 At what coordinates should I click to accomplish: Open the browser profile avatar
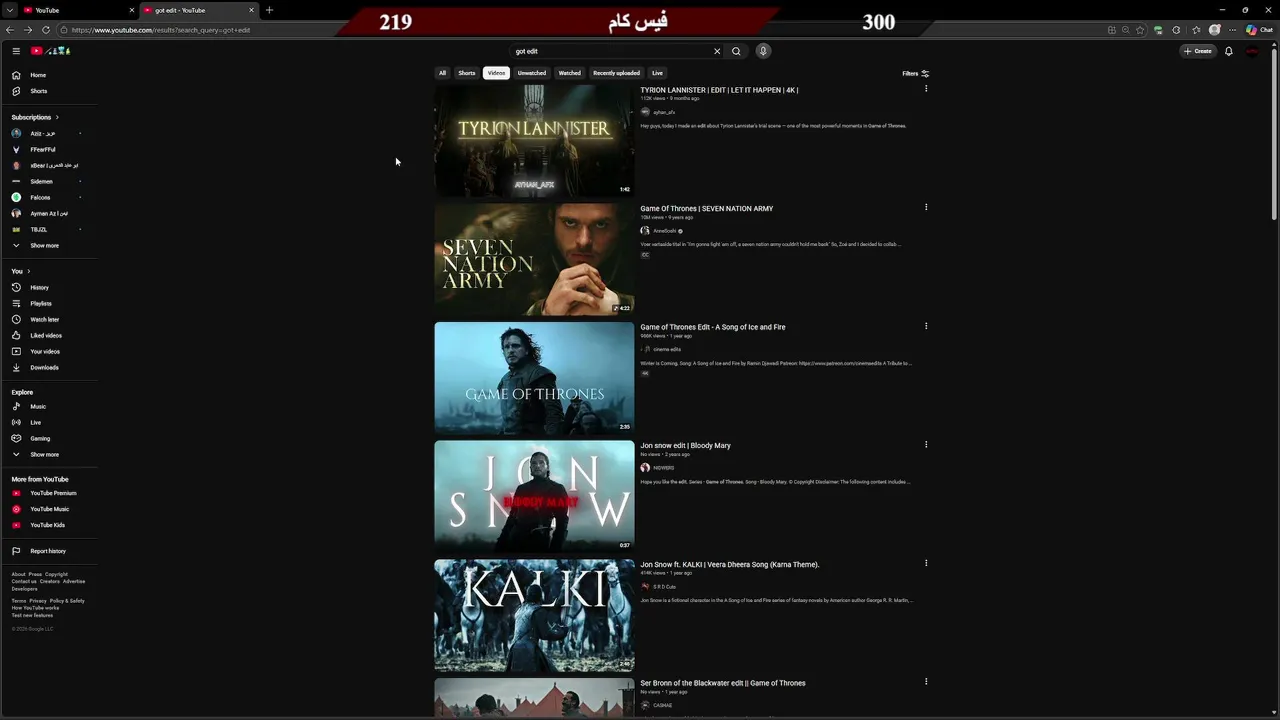1215,30
